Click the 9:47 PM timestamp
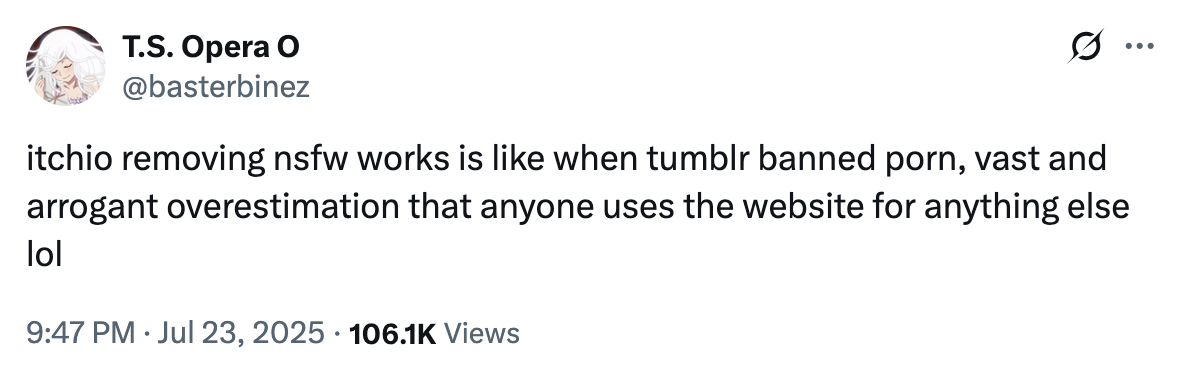 click(81, 333)
